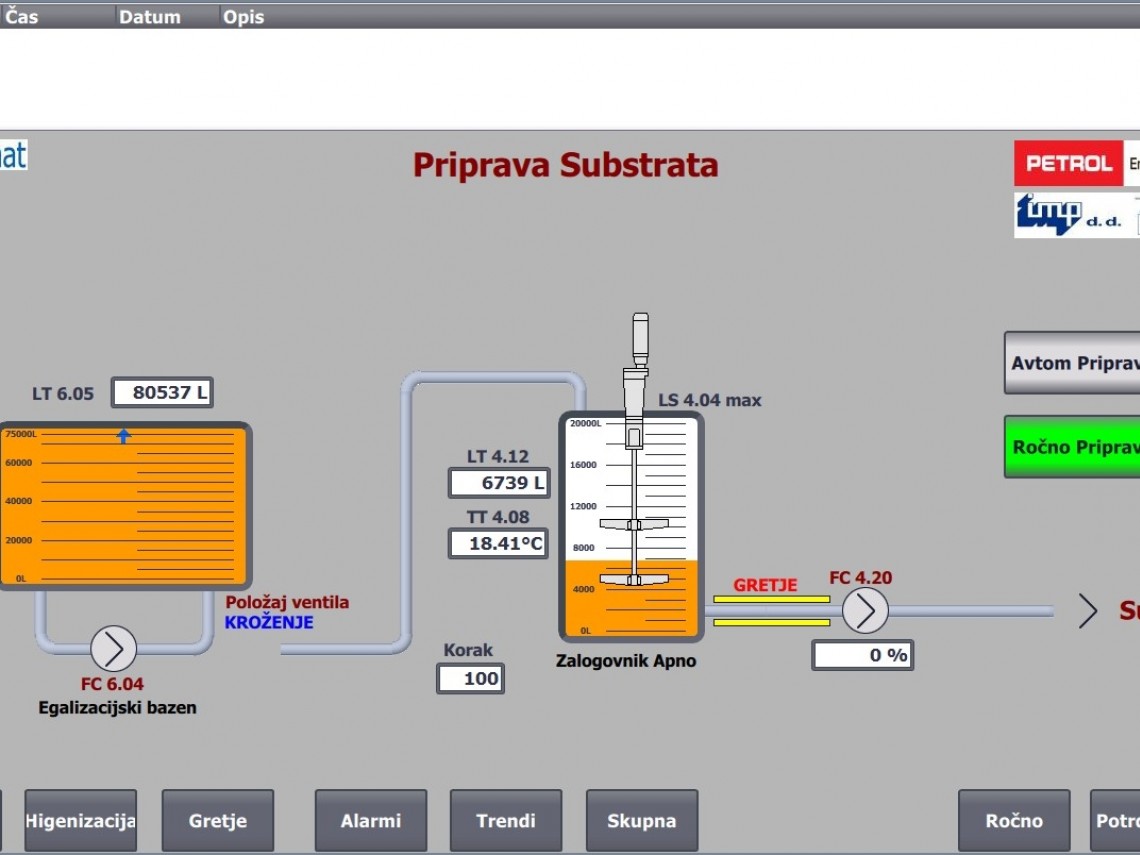Open the Higenizacija screen
The height and width of the screenshot is (855, 1140).
click(80, 821)
